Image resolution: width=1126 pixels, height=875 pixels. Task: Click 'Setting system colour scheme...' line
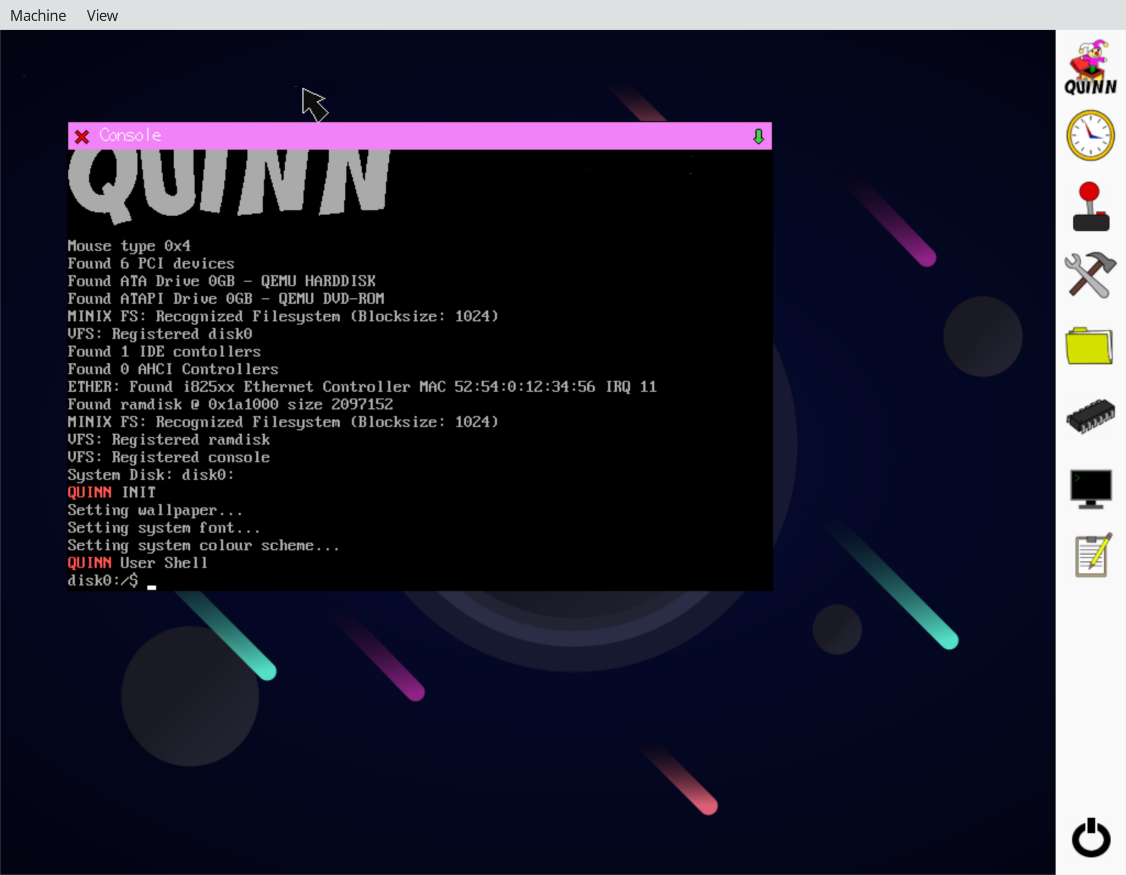click(x=203, y=545)
